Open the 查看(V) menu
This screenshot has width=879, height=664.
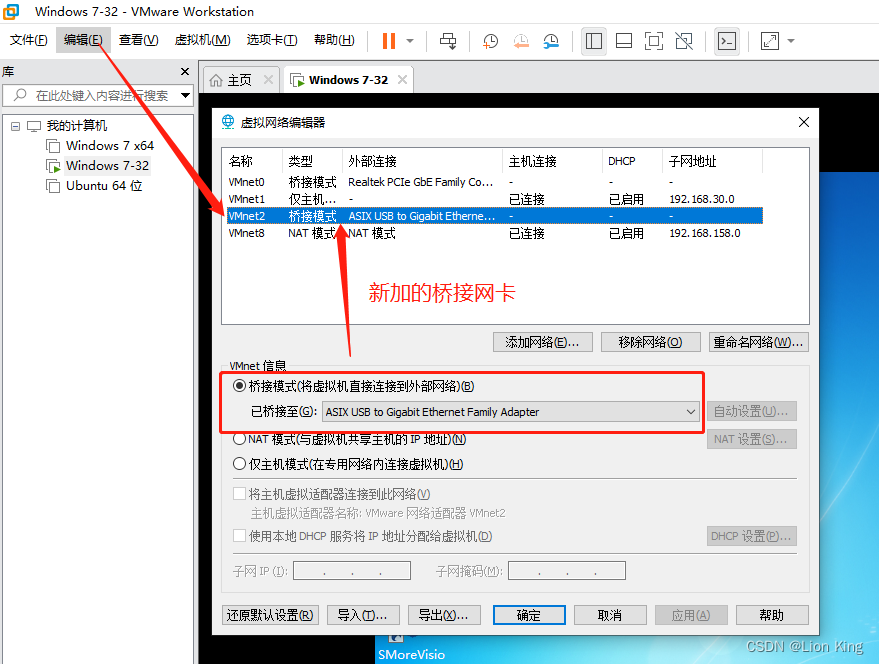point(138,40)
